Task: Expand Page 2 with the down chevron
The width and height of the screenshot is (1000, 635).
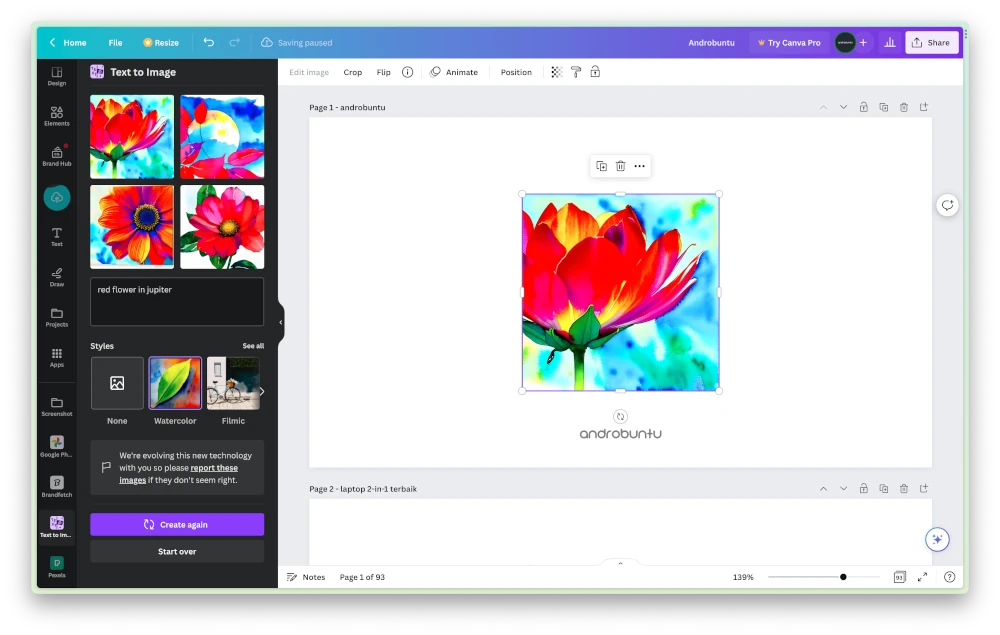Action: [843, 488]
